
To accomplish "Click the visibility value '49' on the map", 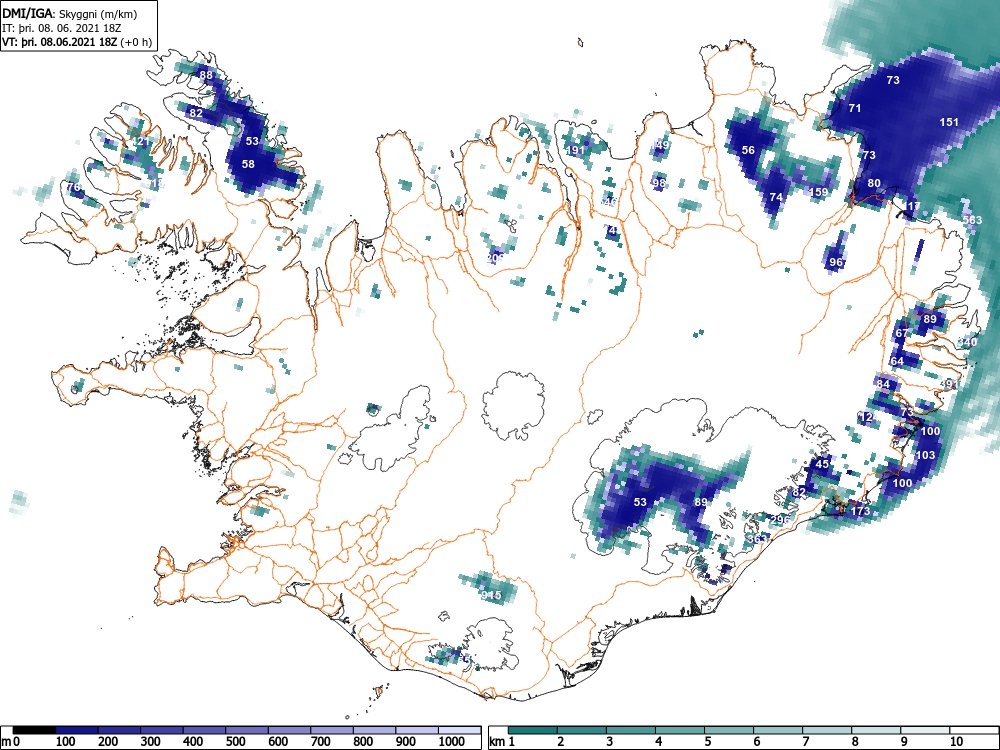I will tap(663, 145).
